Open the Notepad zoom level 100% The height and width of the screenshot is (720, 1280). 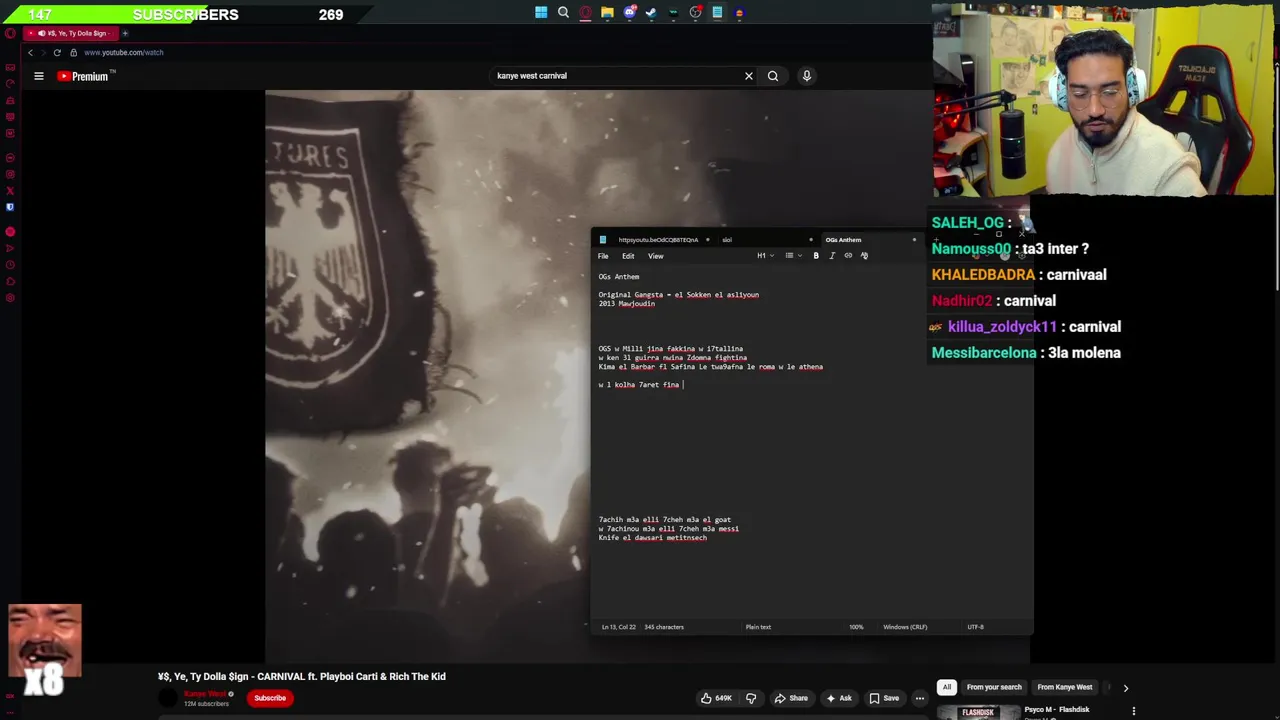856,627
